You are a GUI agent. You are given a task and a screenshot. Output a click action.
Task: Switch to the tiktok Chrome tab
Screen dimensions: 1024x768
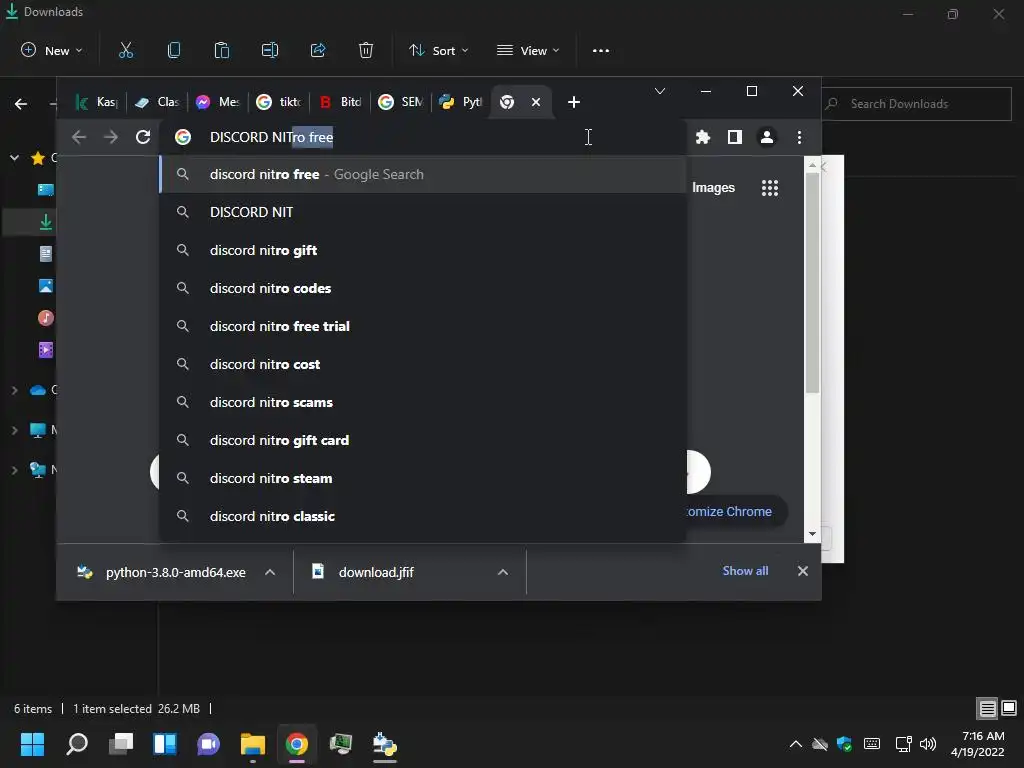click(279, 102)
